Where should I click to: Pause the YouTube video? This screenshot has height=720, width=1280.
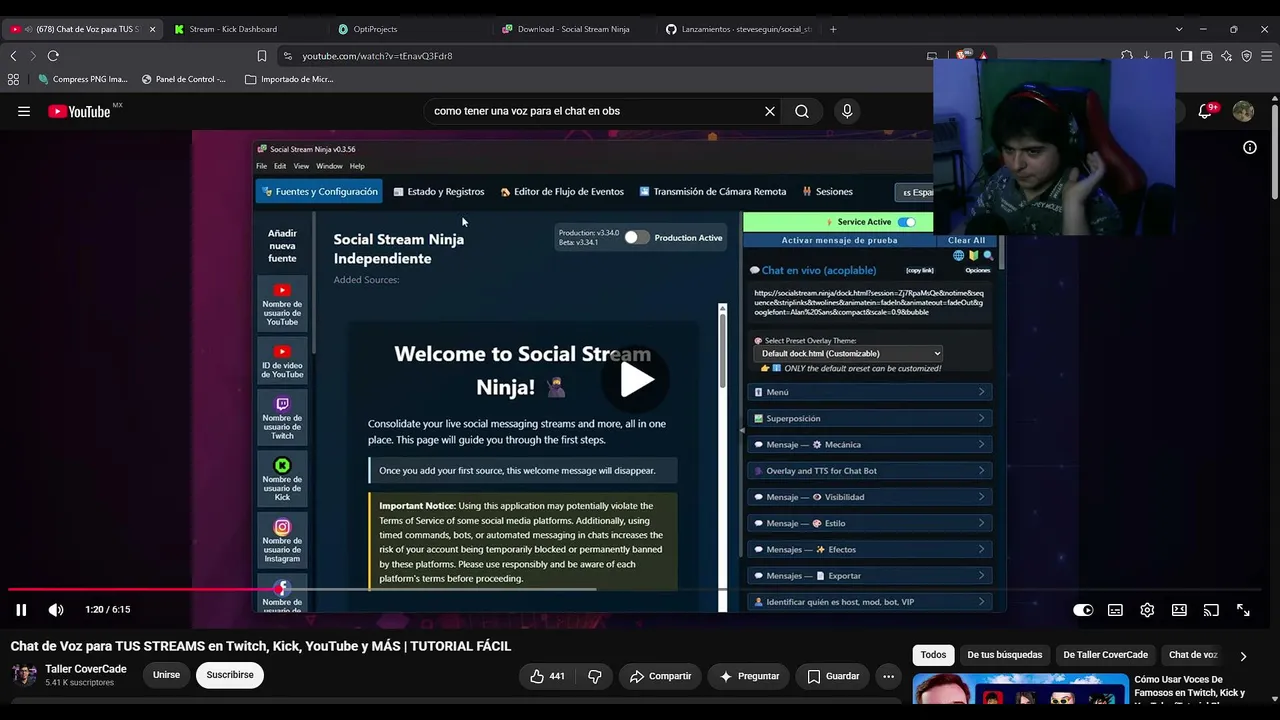click(x=21, y=609)
